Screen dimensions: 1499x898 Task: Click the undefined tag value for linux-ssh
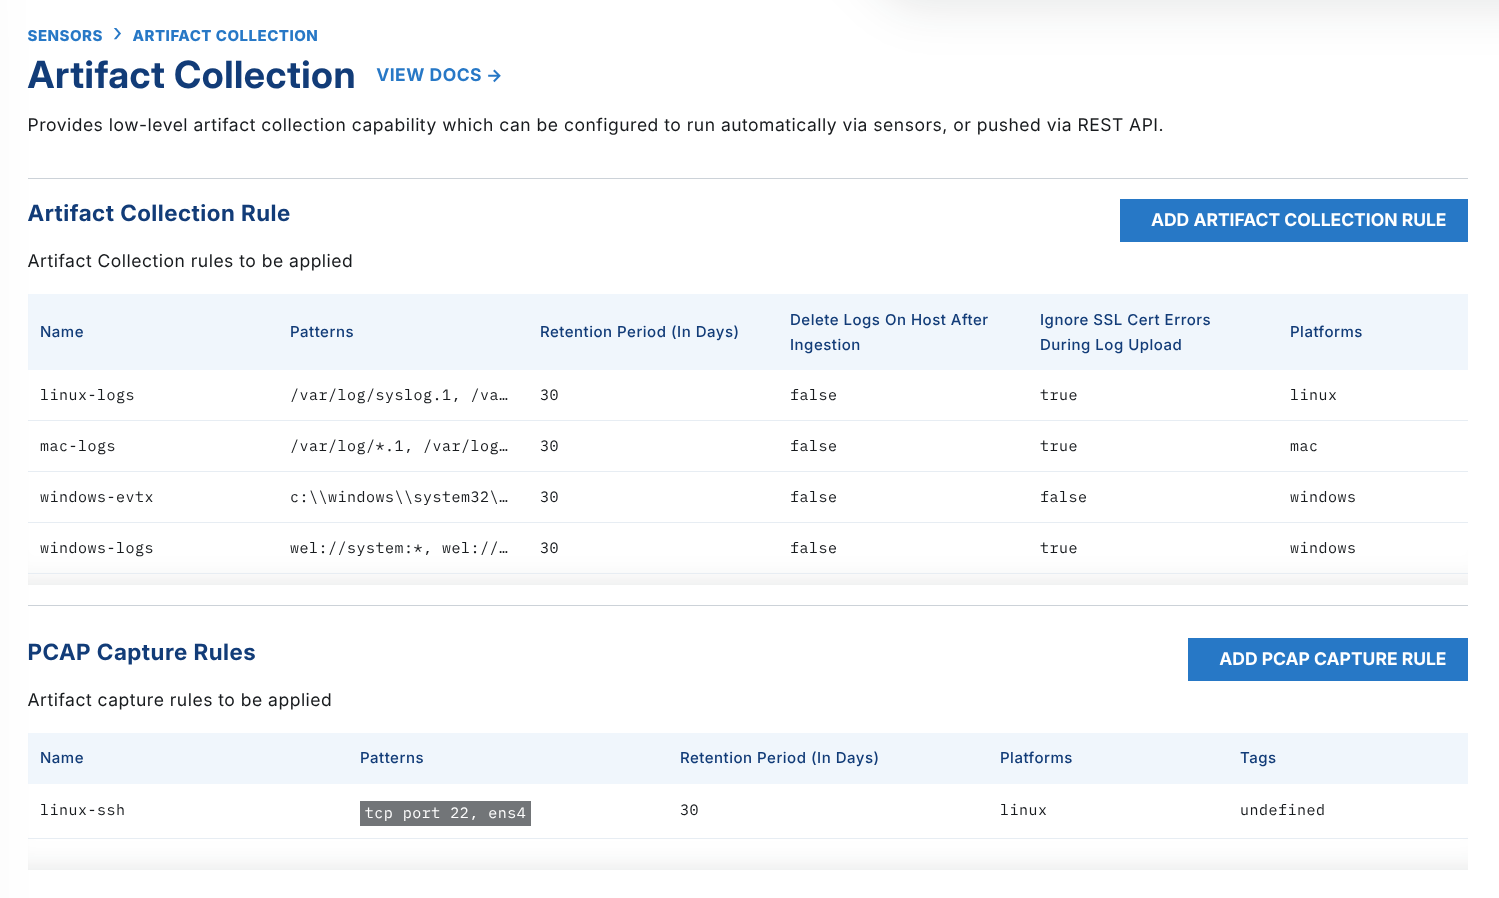pyautogui.click(x=1282, y=810)
